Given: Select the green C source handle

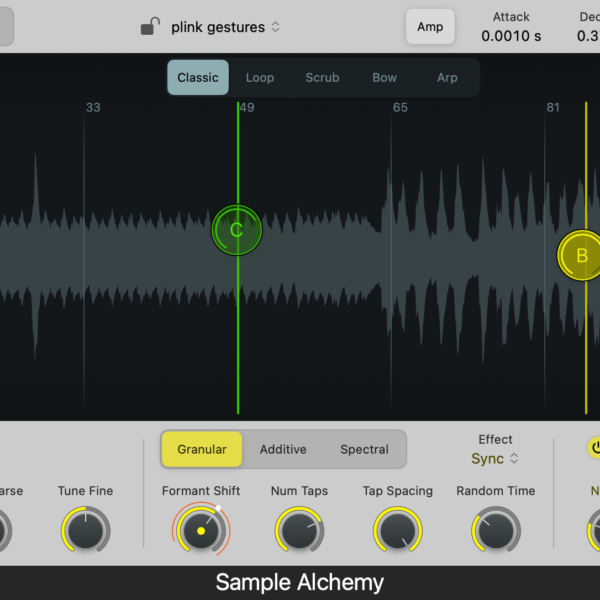Looking at the screenshot, I should coord(237,230).
